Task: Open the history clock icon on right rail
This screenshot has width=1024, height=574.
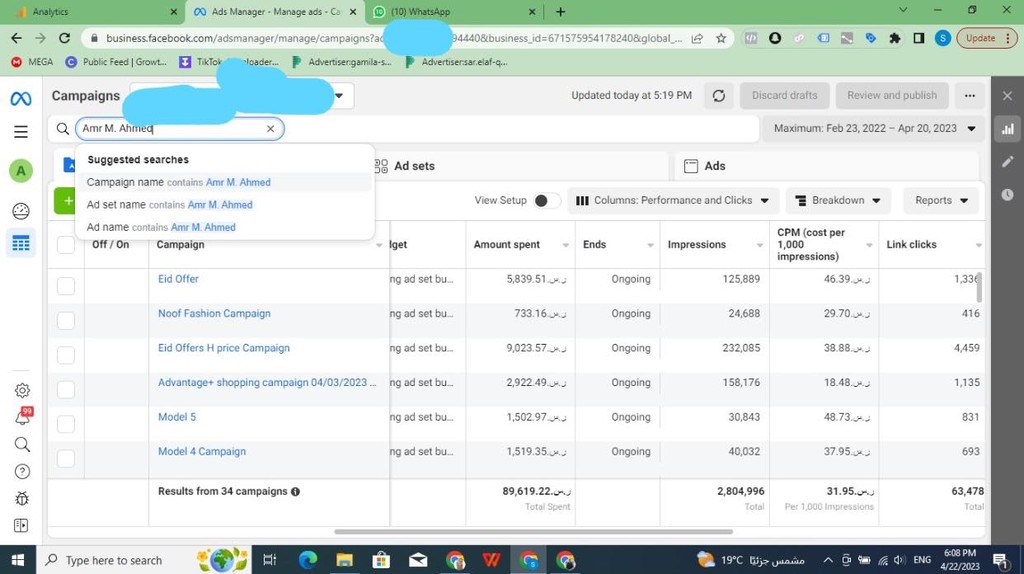Action: [x=1008, y=195]
